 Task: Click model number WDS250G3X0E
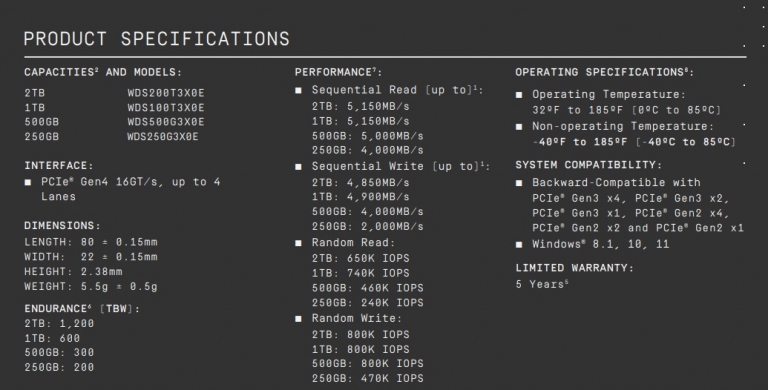pyautogui.click(x=163, y=136)
